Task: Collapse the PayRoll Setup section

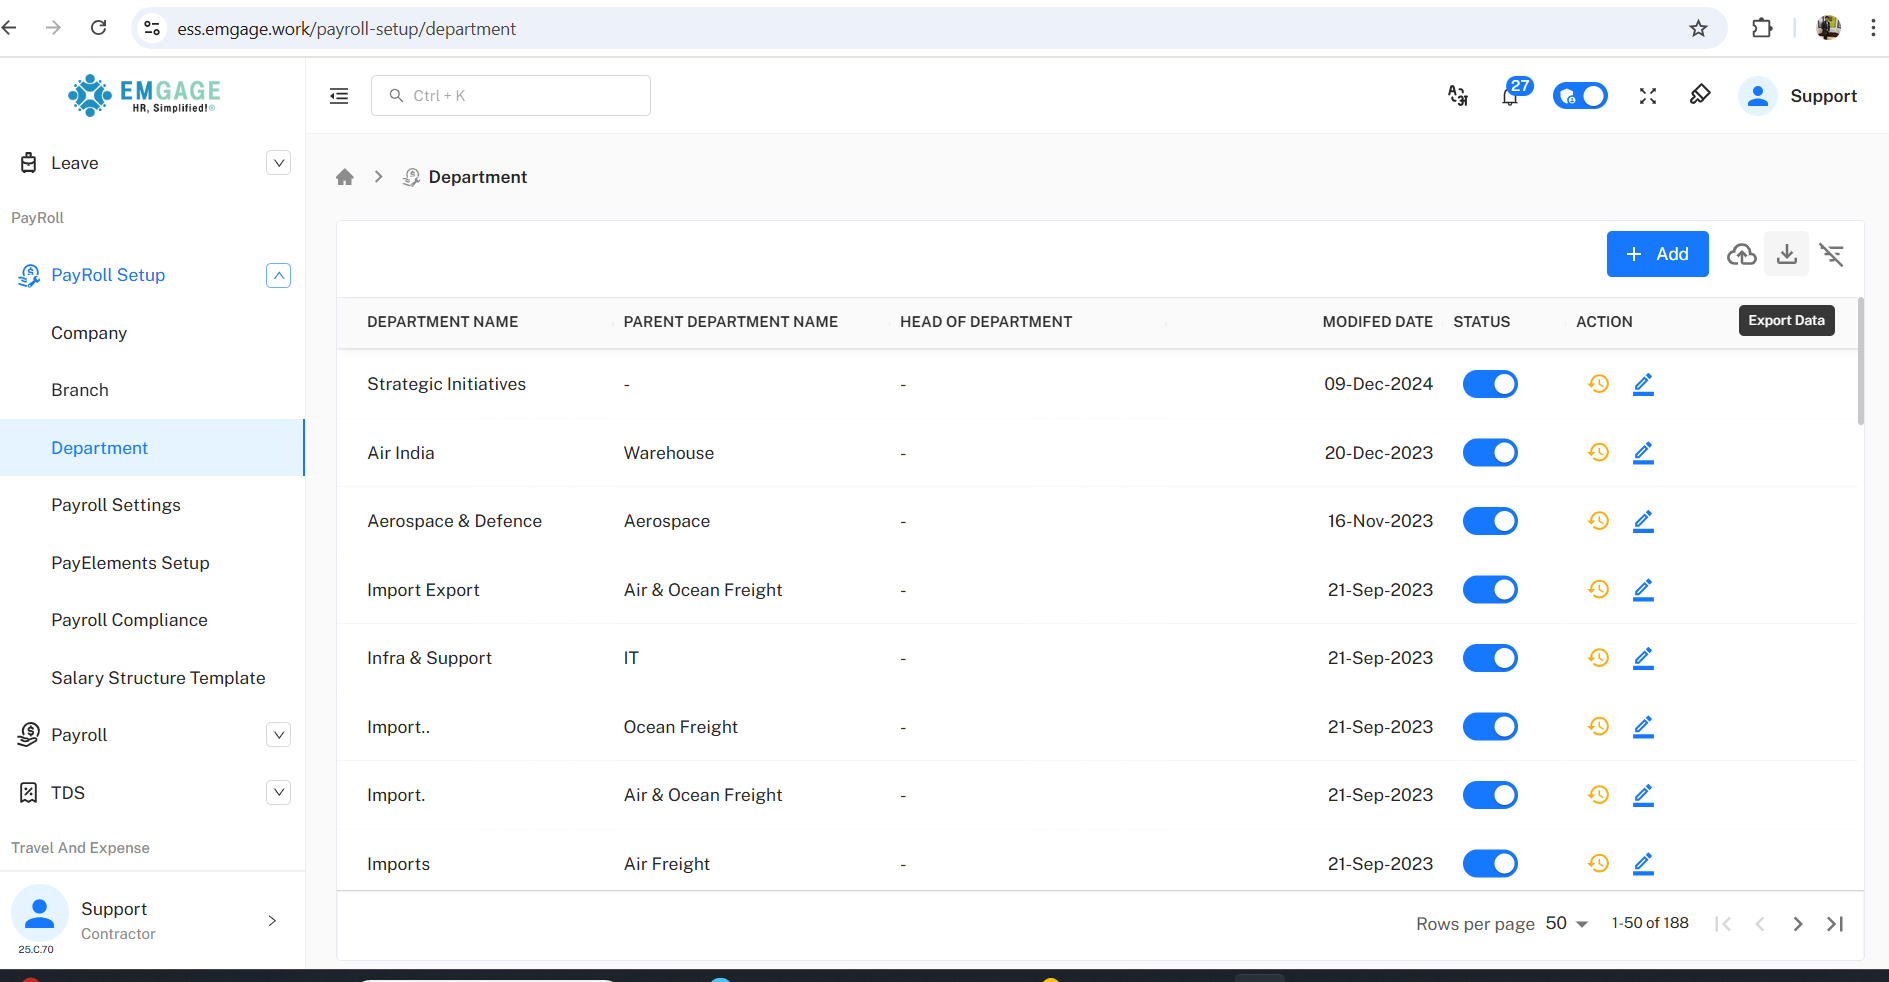Action: coord(279,275)
